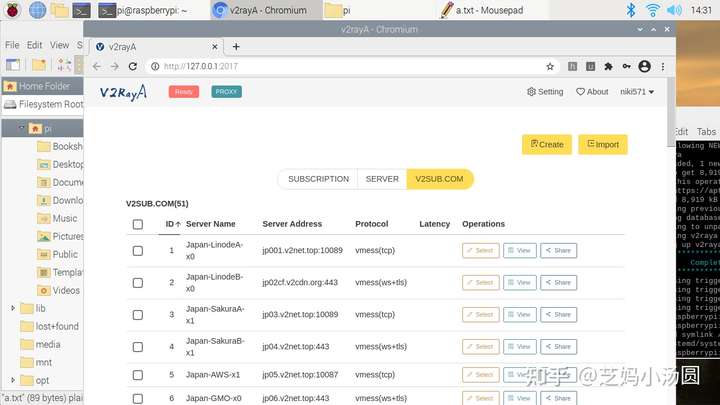Tick the checkbox for Japan-SakuraB-x1

pyautogui.click(x=138, y=347)
